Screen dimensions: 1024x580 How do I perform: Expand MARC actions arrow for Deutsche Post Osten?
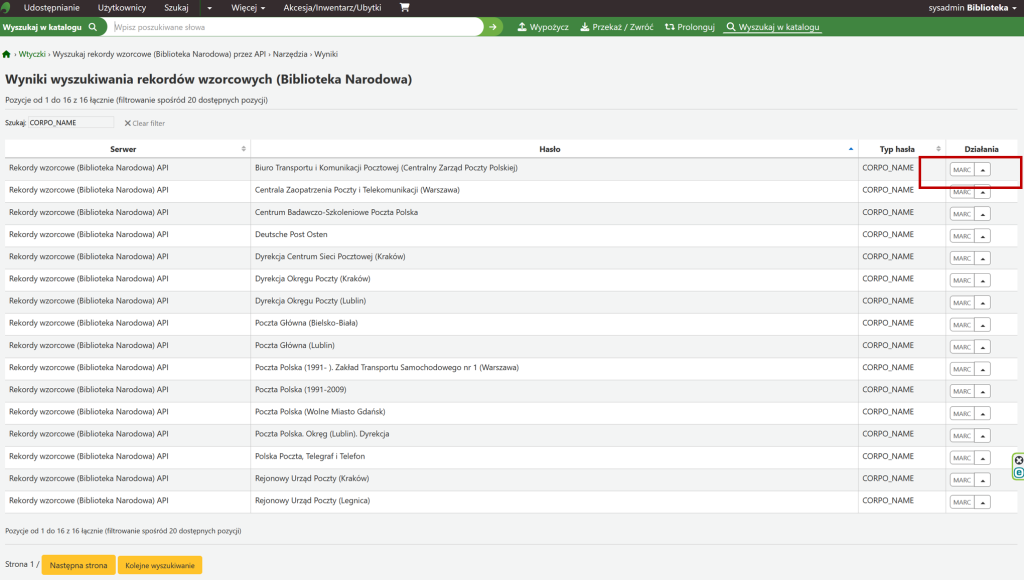pyautogui.click(x=982, y=236)
